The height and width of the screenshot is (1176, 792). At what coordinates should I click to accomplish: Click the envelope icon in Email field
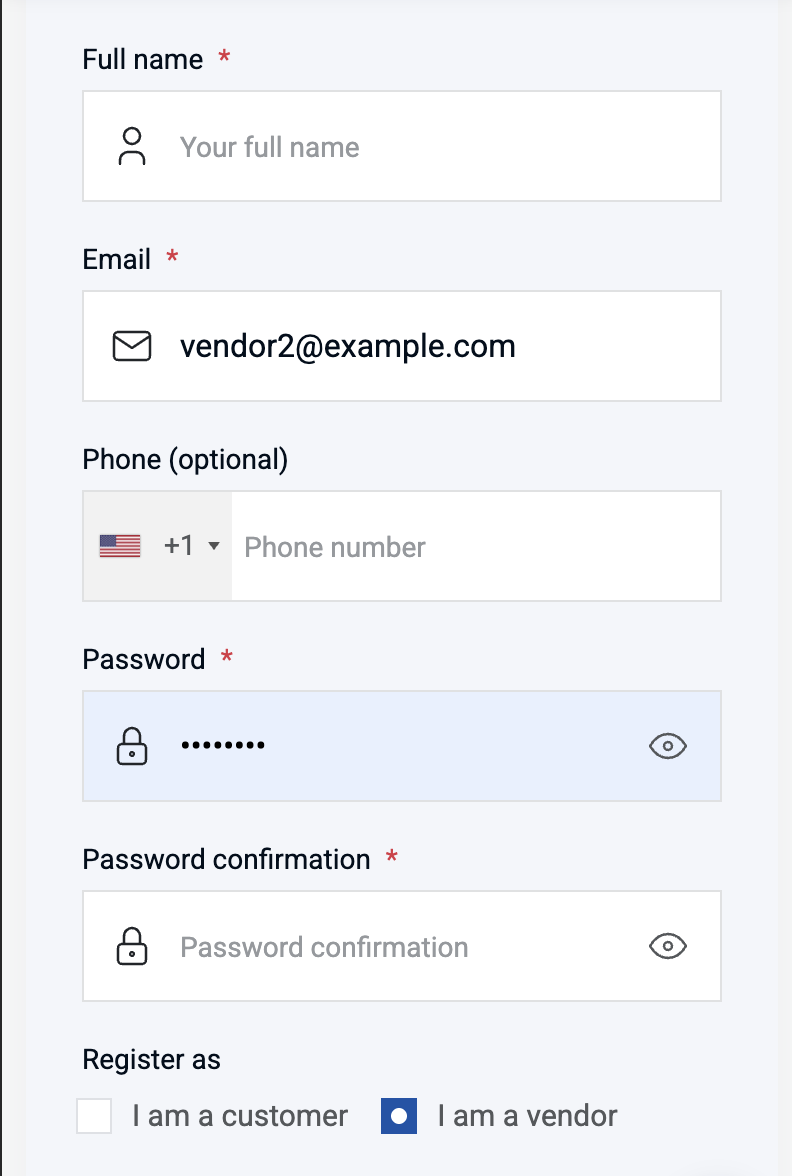132,346
